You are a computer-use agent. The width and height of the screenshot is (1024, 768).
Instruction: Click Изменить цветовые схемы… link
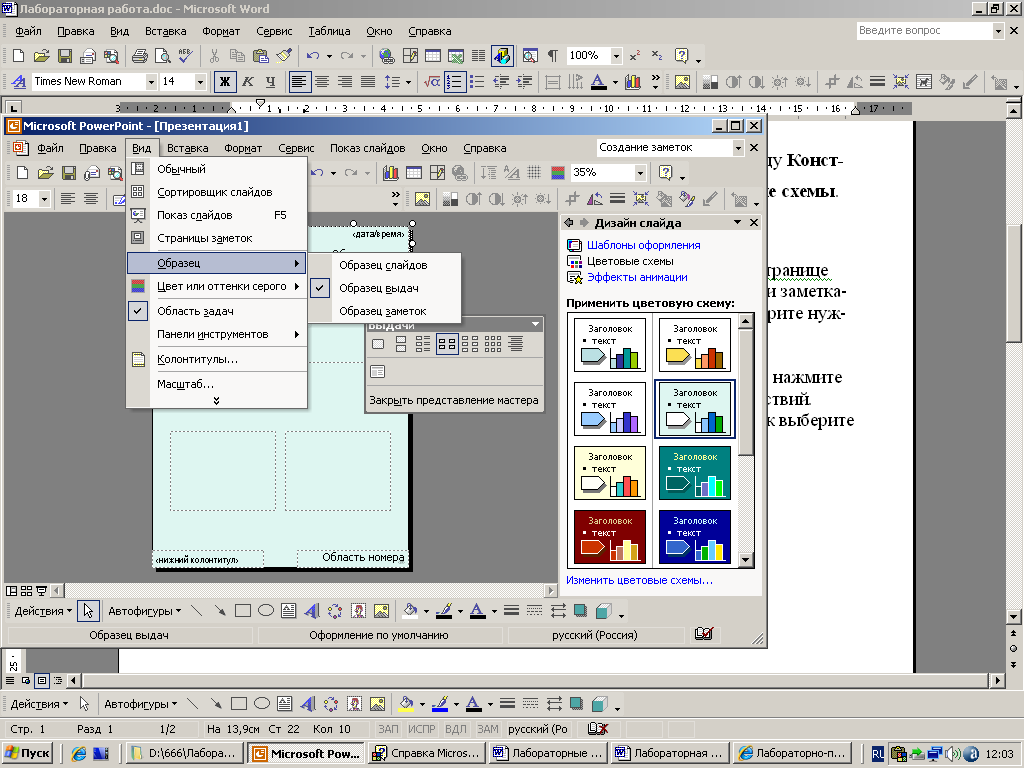point(639,580)
